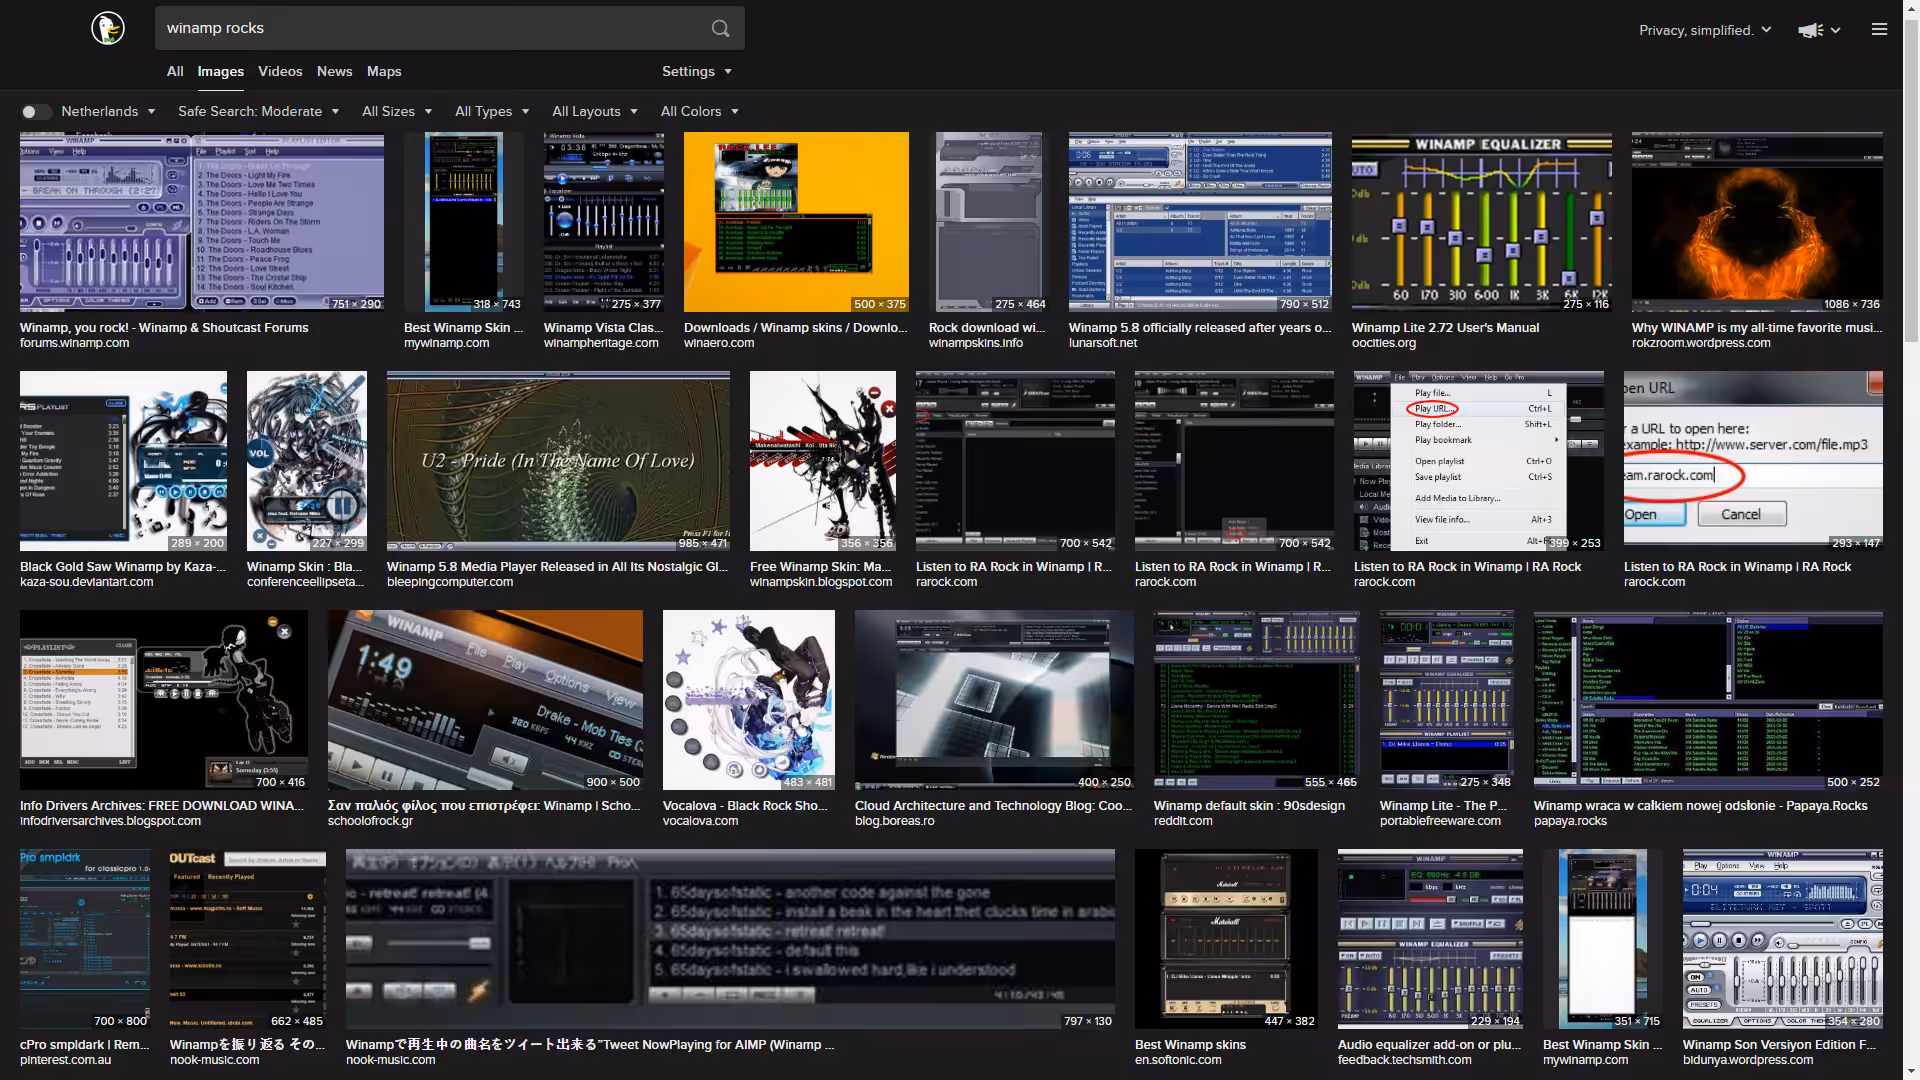
Task: Open the All Layouts filter
Action: (595, 111)
